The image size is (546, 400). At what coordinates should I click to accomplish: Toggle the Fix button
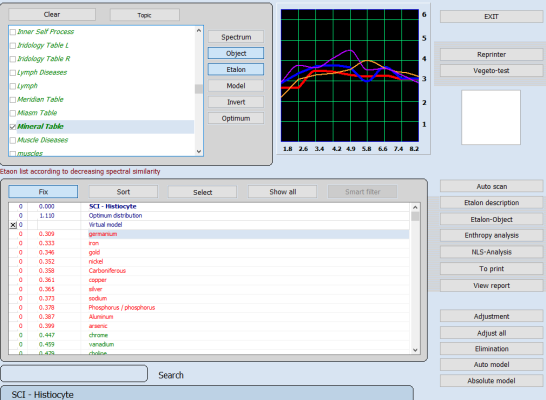pyautogui.click(x=43, y=191)
